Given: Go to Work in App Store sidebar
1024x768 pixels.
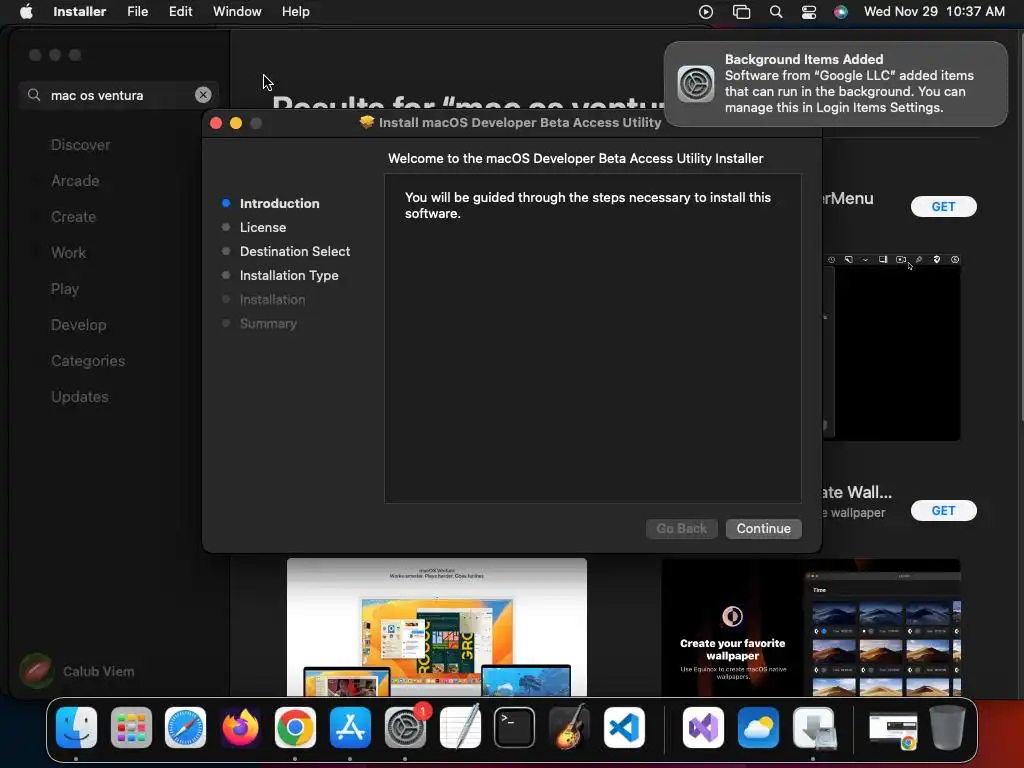Looking at the screenshot, I should point(69,253).
